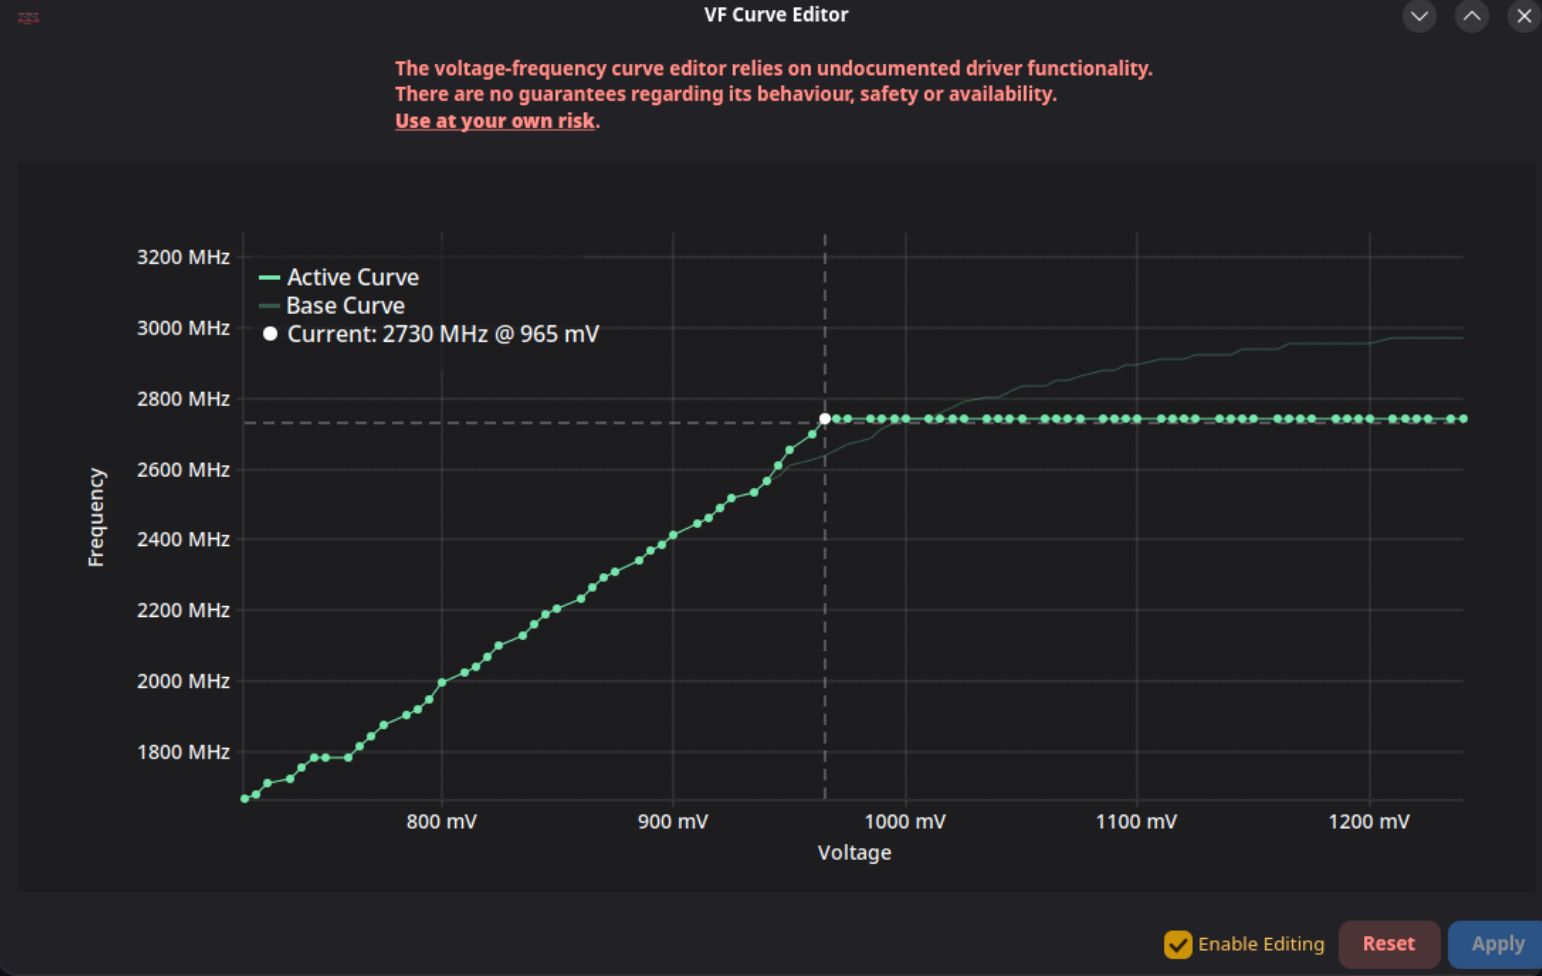Image resolution: width=1542 pixels, height=976 pixels.
Task: Click the white Current legend dot
Action: pos(270,334)
